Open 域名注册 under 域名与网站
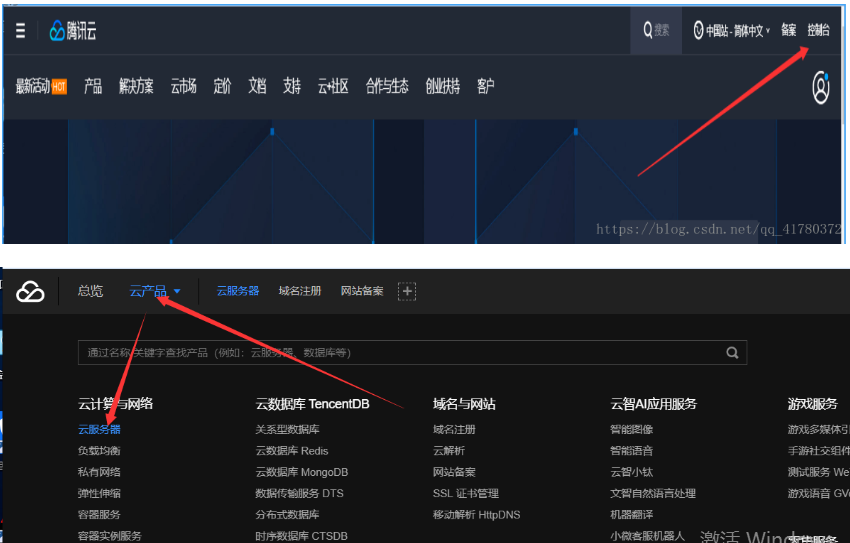The width and height of the screenshot is (850, 543). pyautogui.click(x=454, y=430)
